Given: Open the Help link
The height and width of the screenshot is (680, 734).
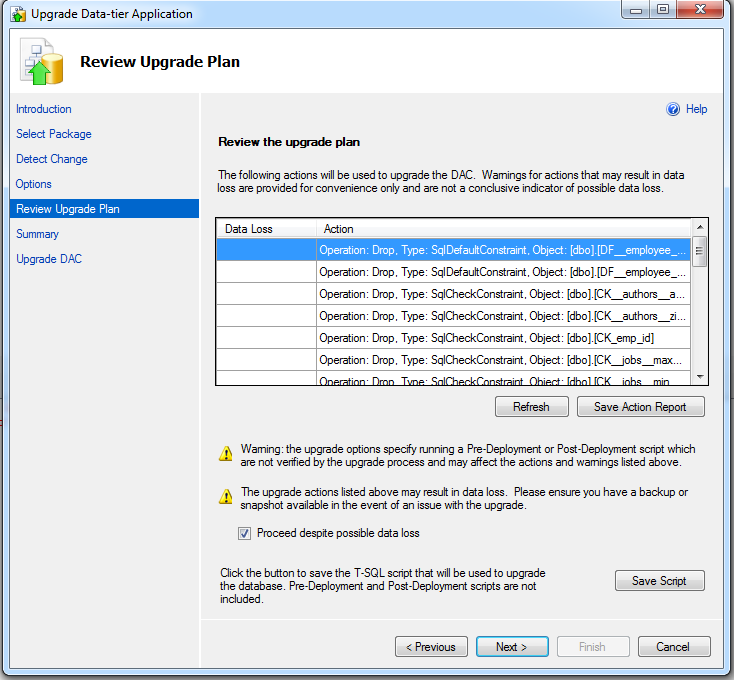Looking at the screenshot, I should [696, 109].
